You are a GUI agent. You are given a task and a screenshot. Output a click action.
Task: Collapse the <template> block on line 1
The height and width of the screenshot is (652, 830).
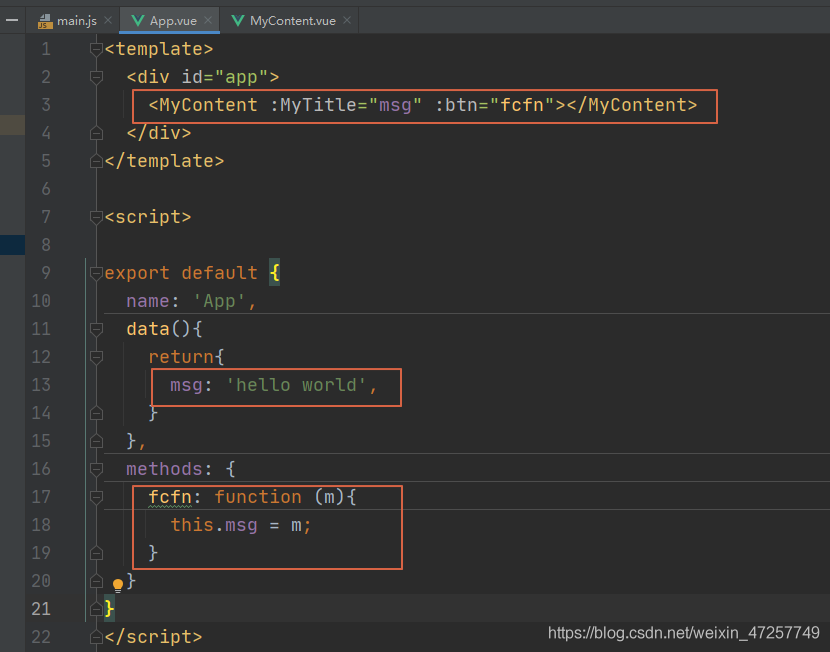tap(96, 49)
